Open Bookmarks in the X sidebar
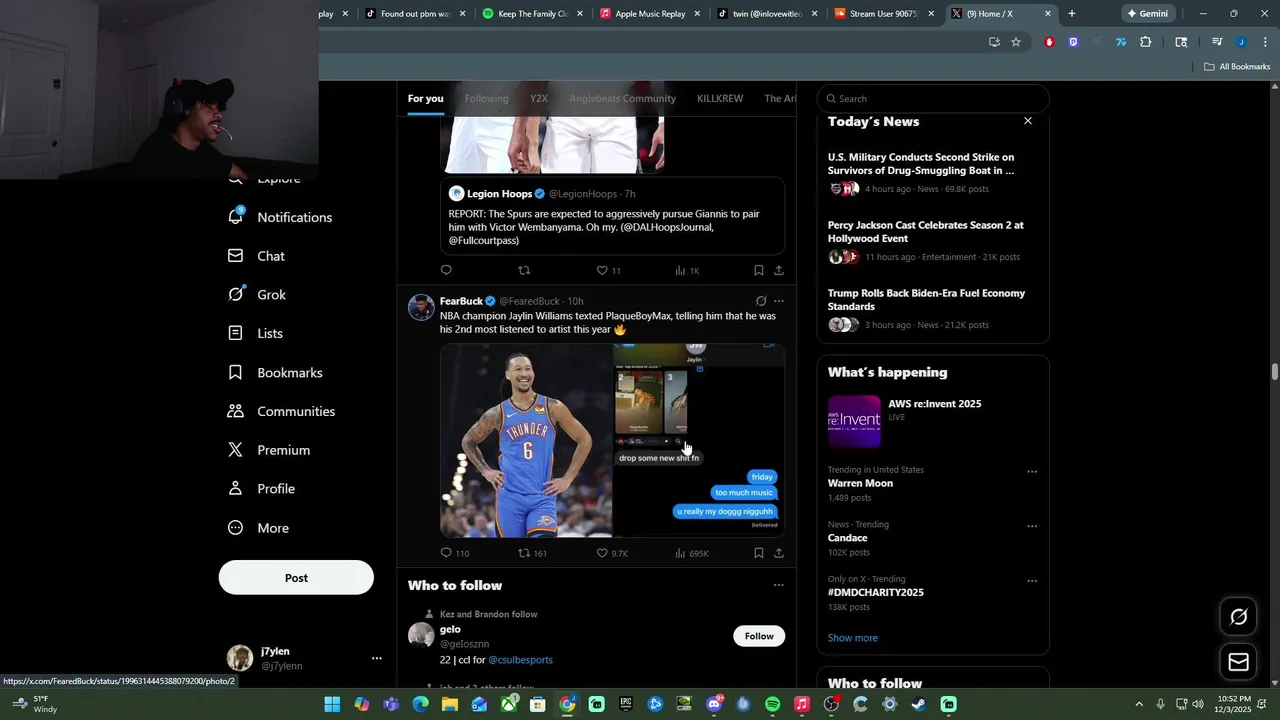This screenshot has height=720, width=1280. [x=275, y=372]
